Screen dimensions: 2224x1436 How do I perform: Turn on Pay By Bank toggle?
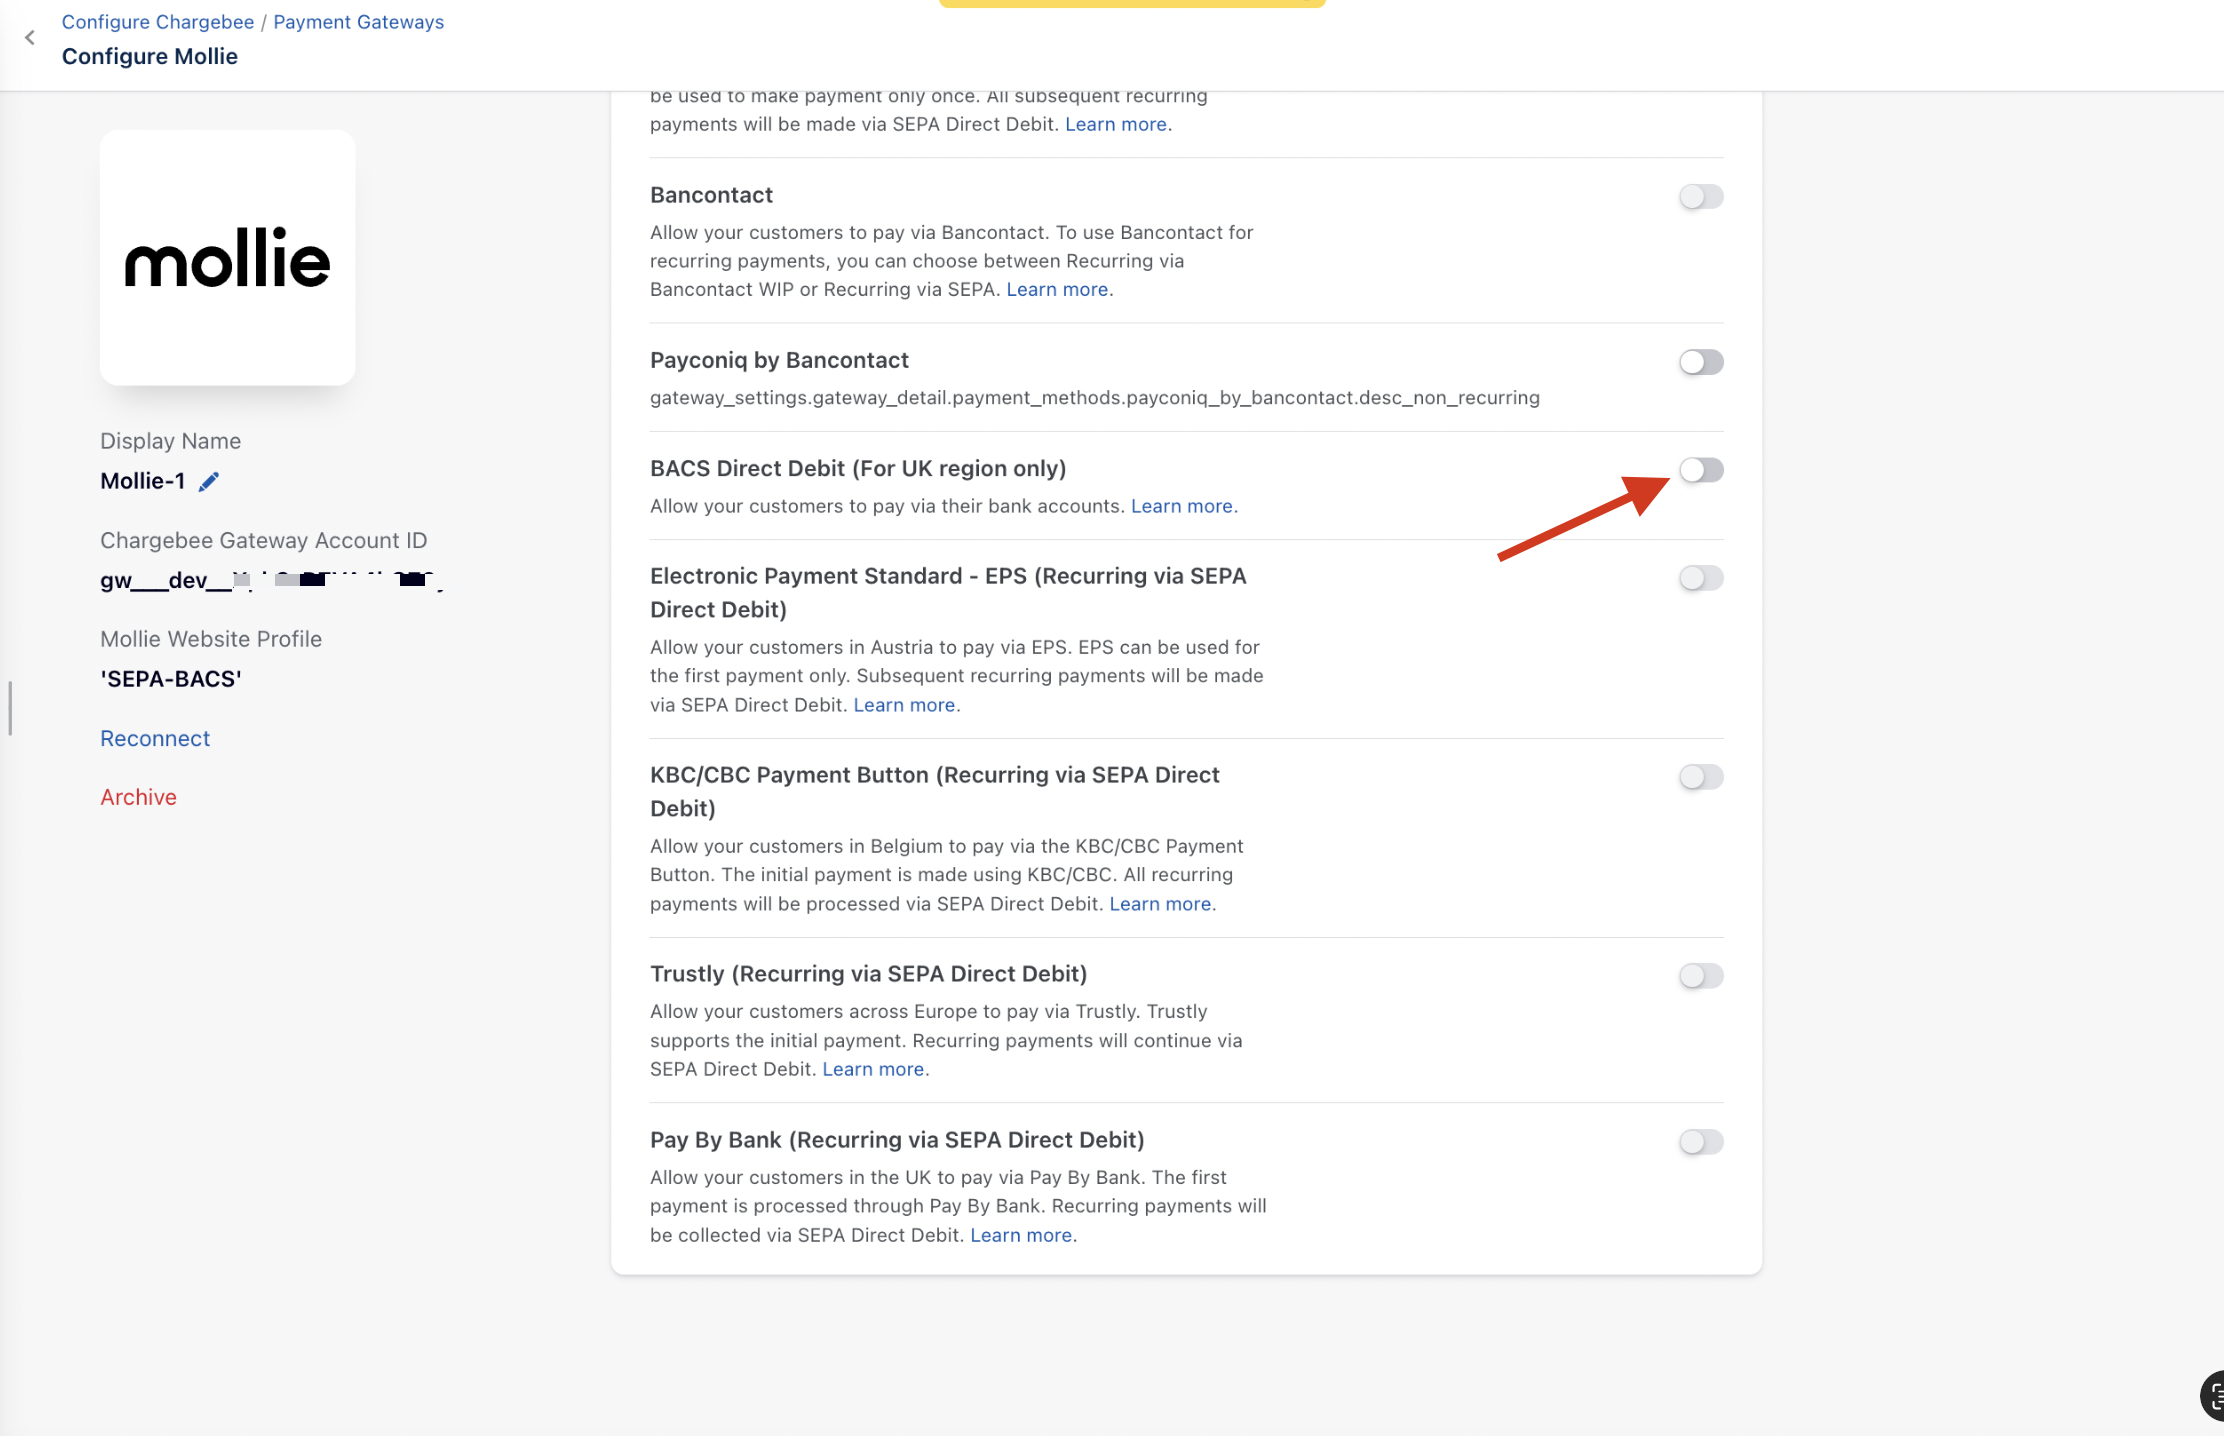pos(1700,1142)
